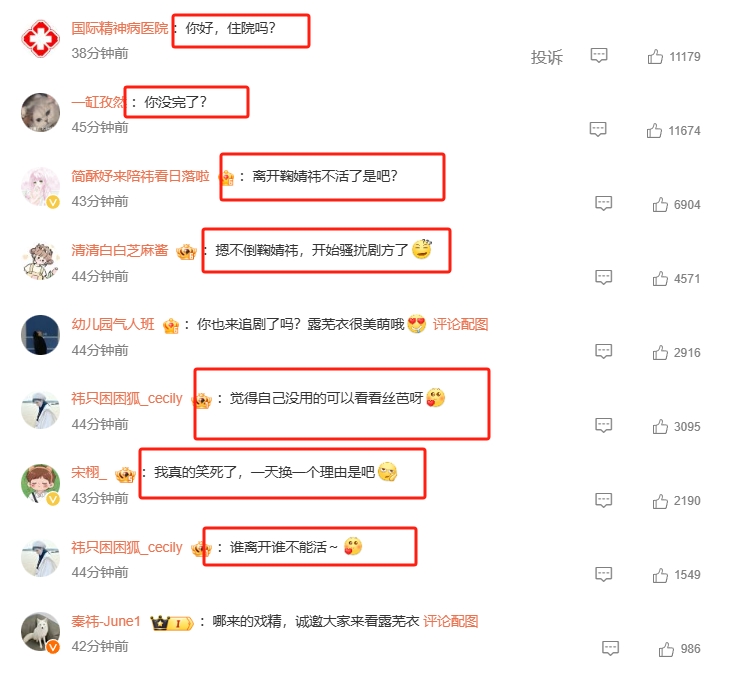Click the reply bubble on 宋栩_'s comment
This screenshot has height=678, width=730.
click(x=603, y=500)
